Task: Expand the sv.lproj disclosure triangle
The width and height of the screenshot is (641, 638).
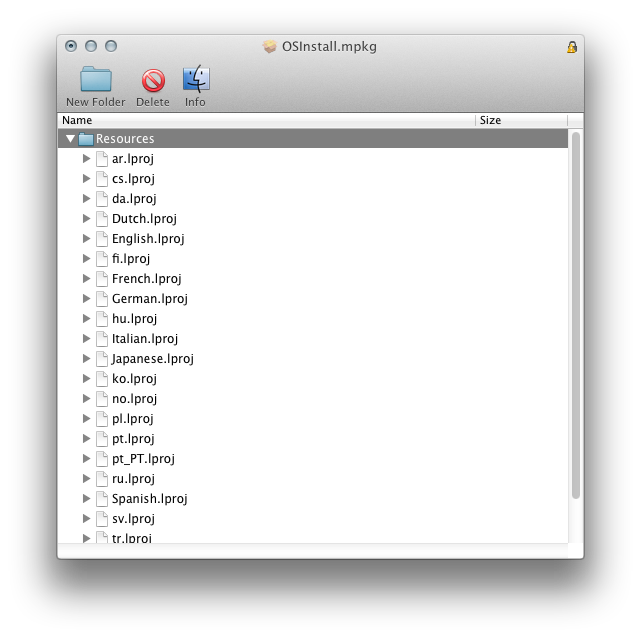Action: (86, 519)
